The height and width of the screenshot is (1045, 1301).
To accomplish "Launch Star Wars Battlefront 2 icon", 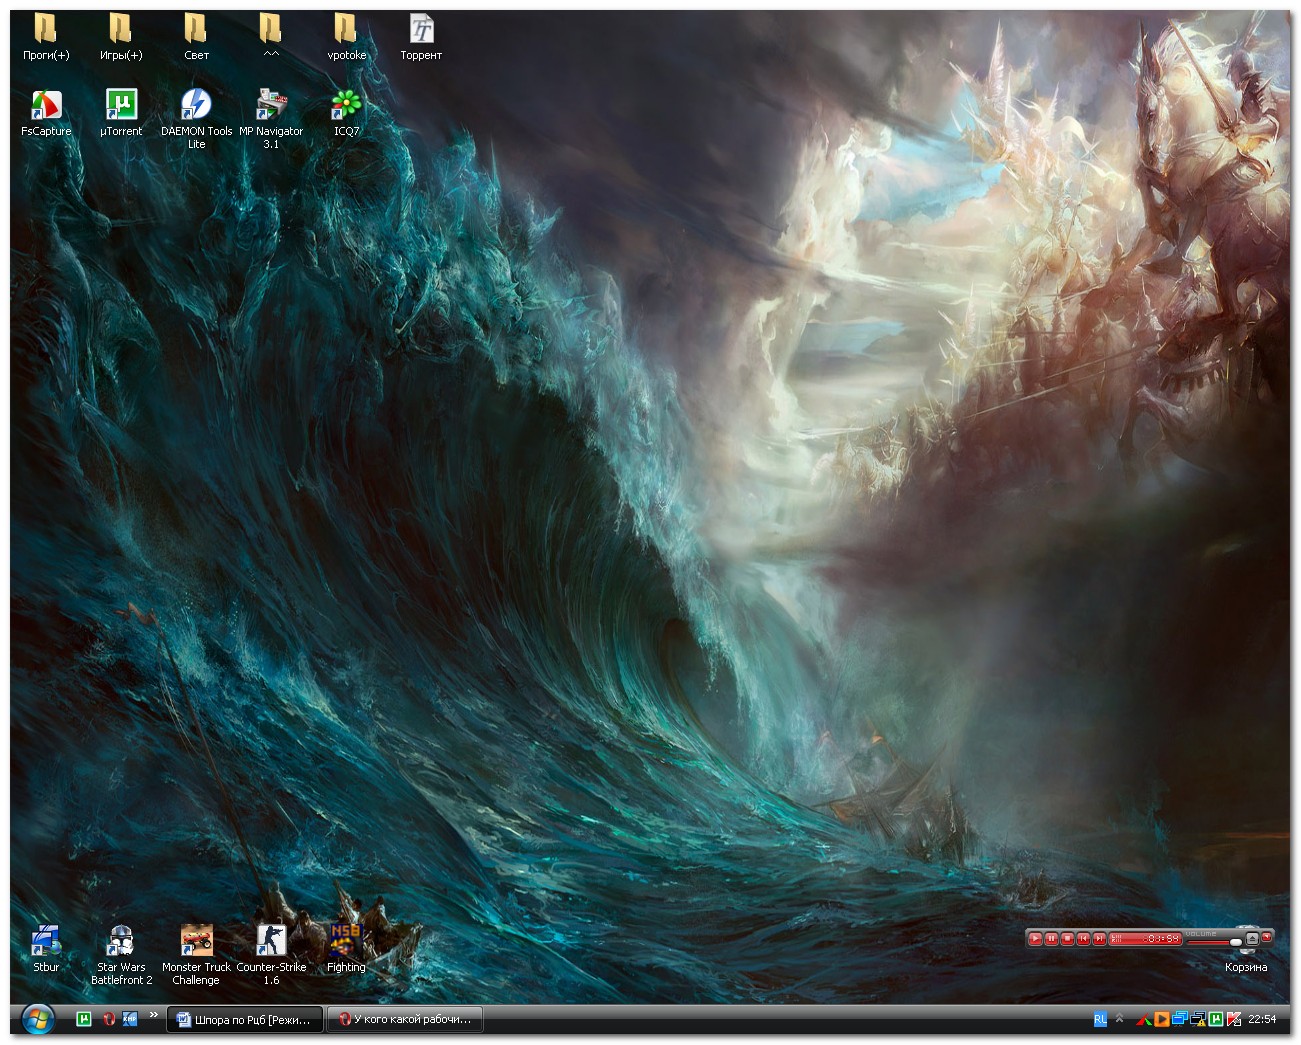I will click(x=121, y=942).
